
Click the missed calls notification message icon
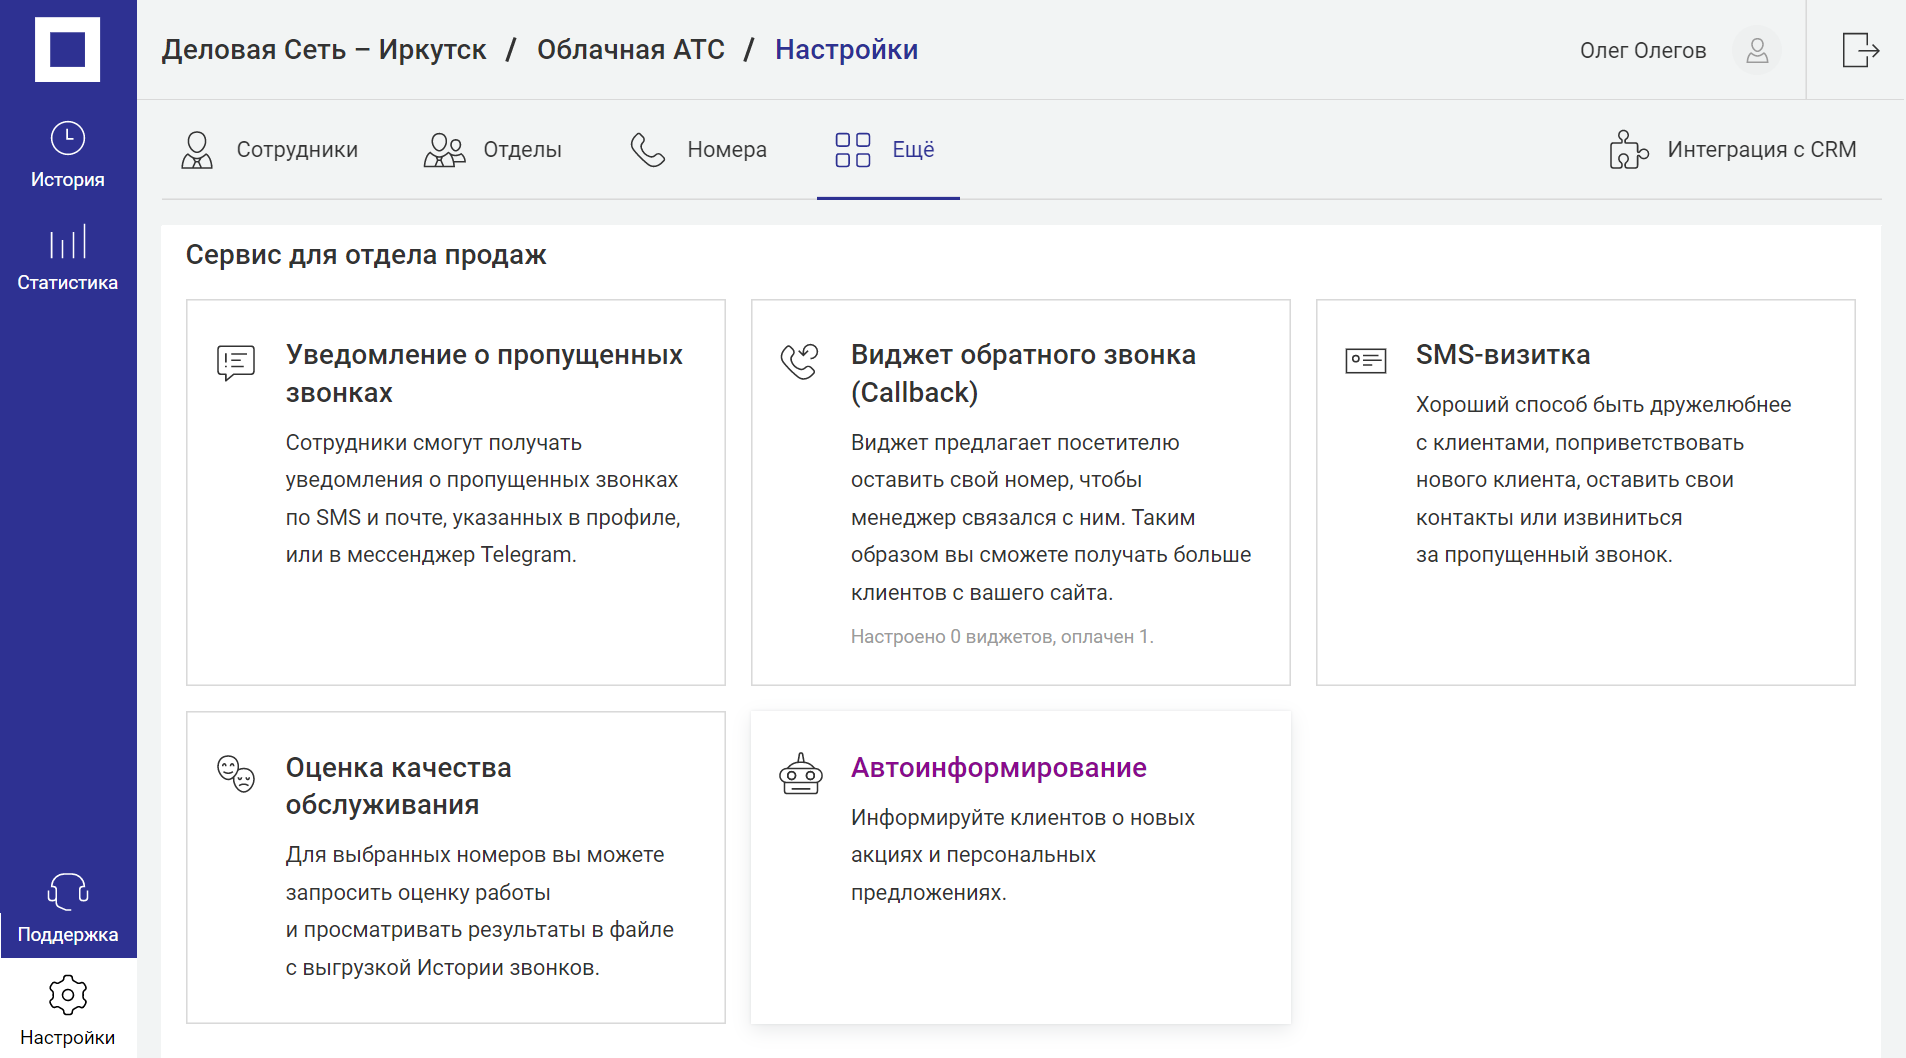pyautogui.click(x=236, y=362)
